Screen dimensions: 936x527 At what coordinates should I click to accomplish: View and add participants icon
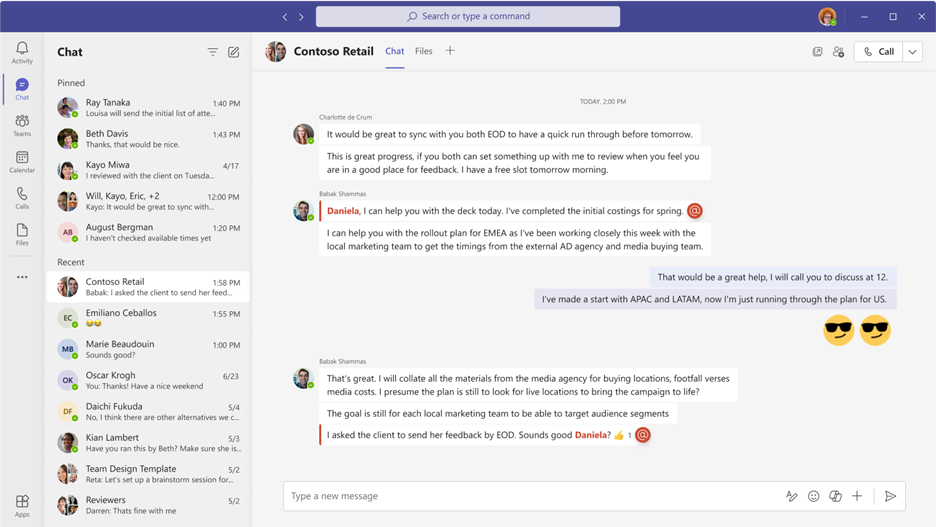coord(839,52)
